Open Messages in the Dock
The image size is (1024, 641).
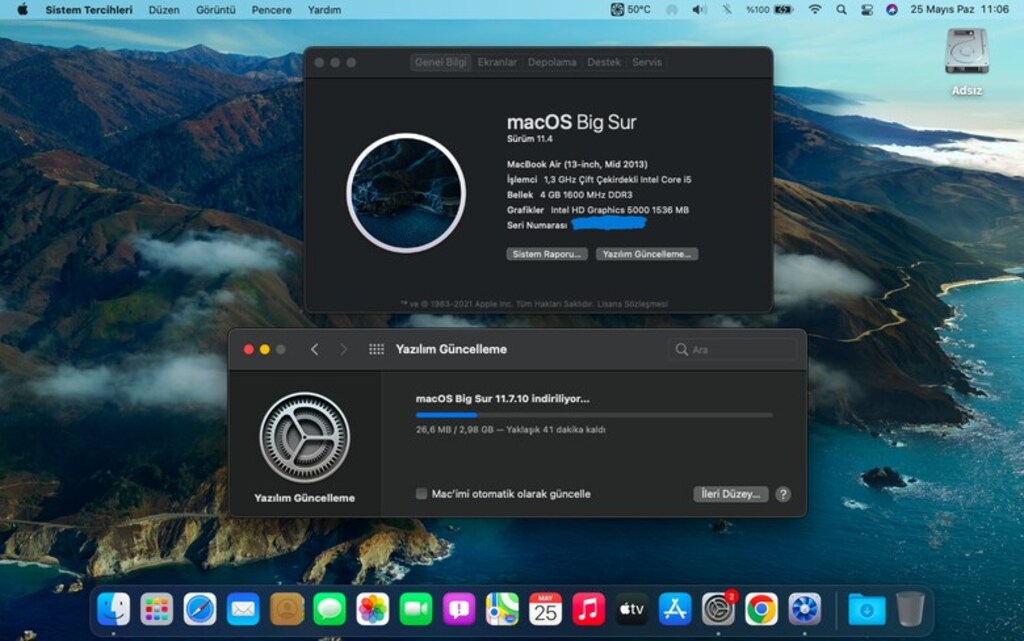click(x=330, y=610)
